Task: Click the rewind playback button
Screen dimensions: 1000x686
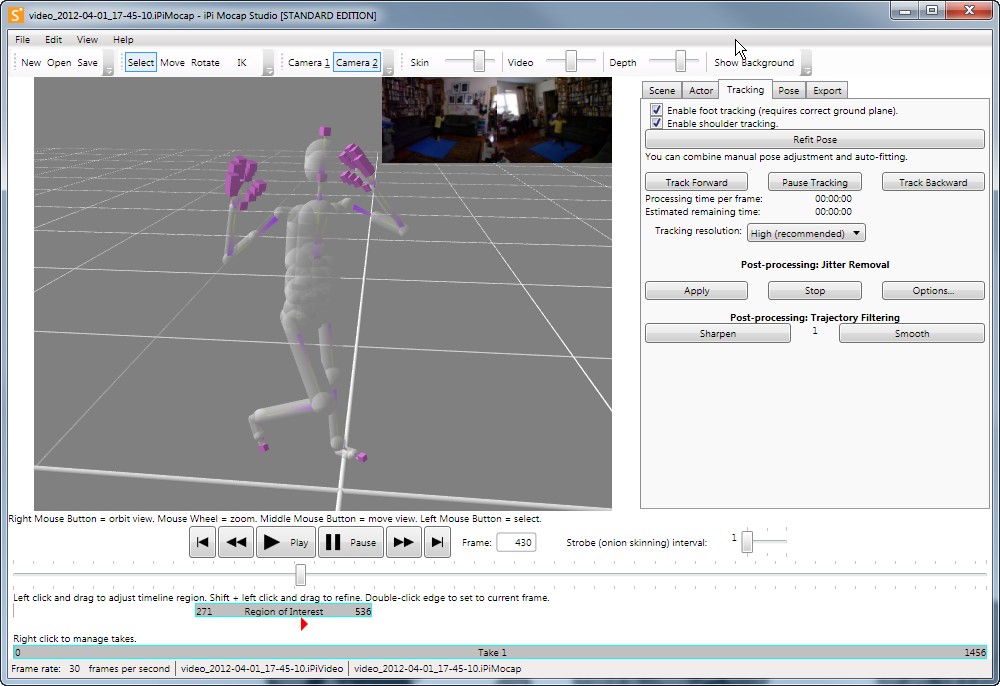Action: coord(236,542)
